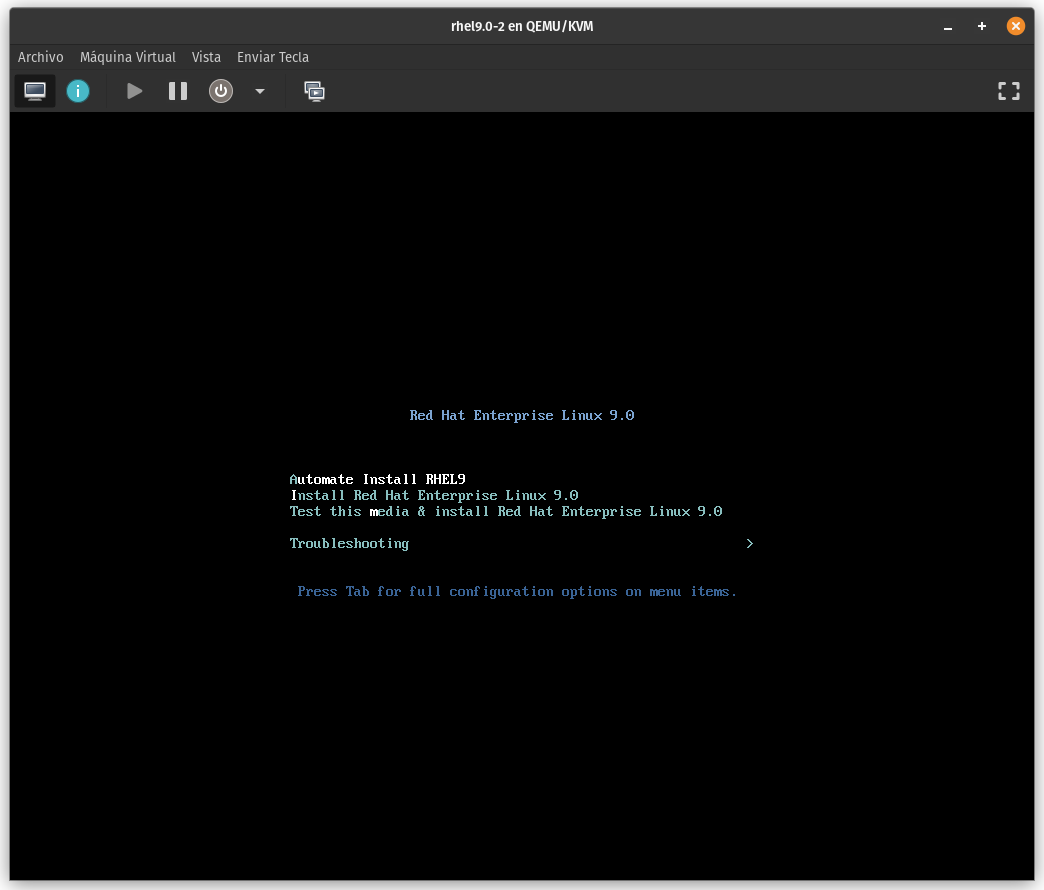Expand the Troubleshooting submenu arrow
The height and width of the screenshot is (890, 1044).
click(750, 544)
